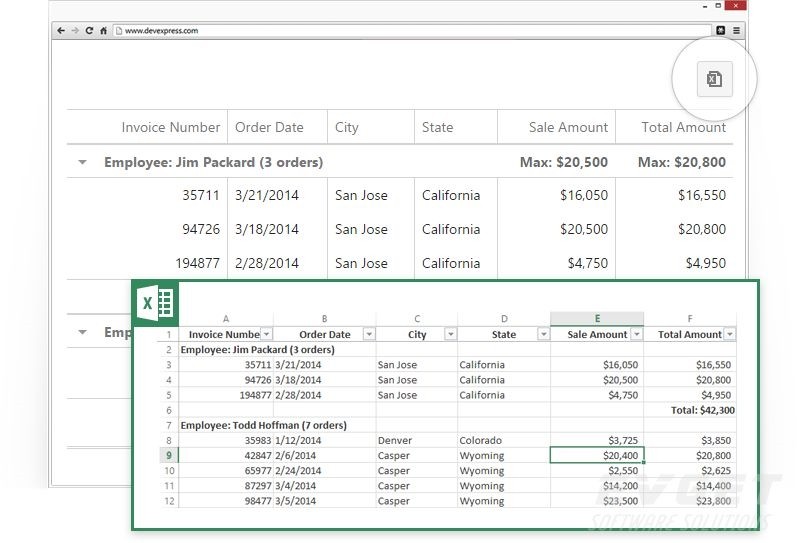Go to the browser home icon
The height and width of the screenshot is (543, 797).
coord(104,31)
